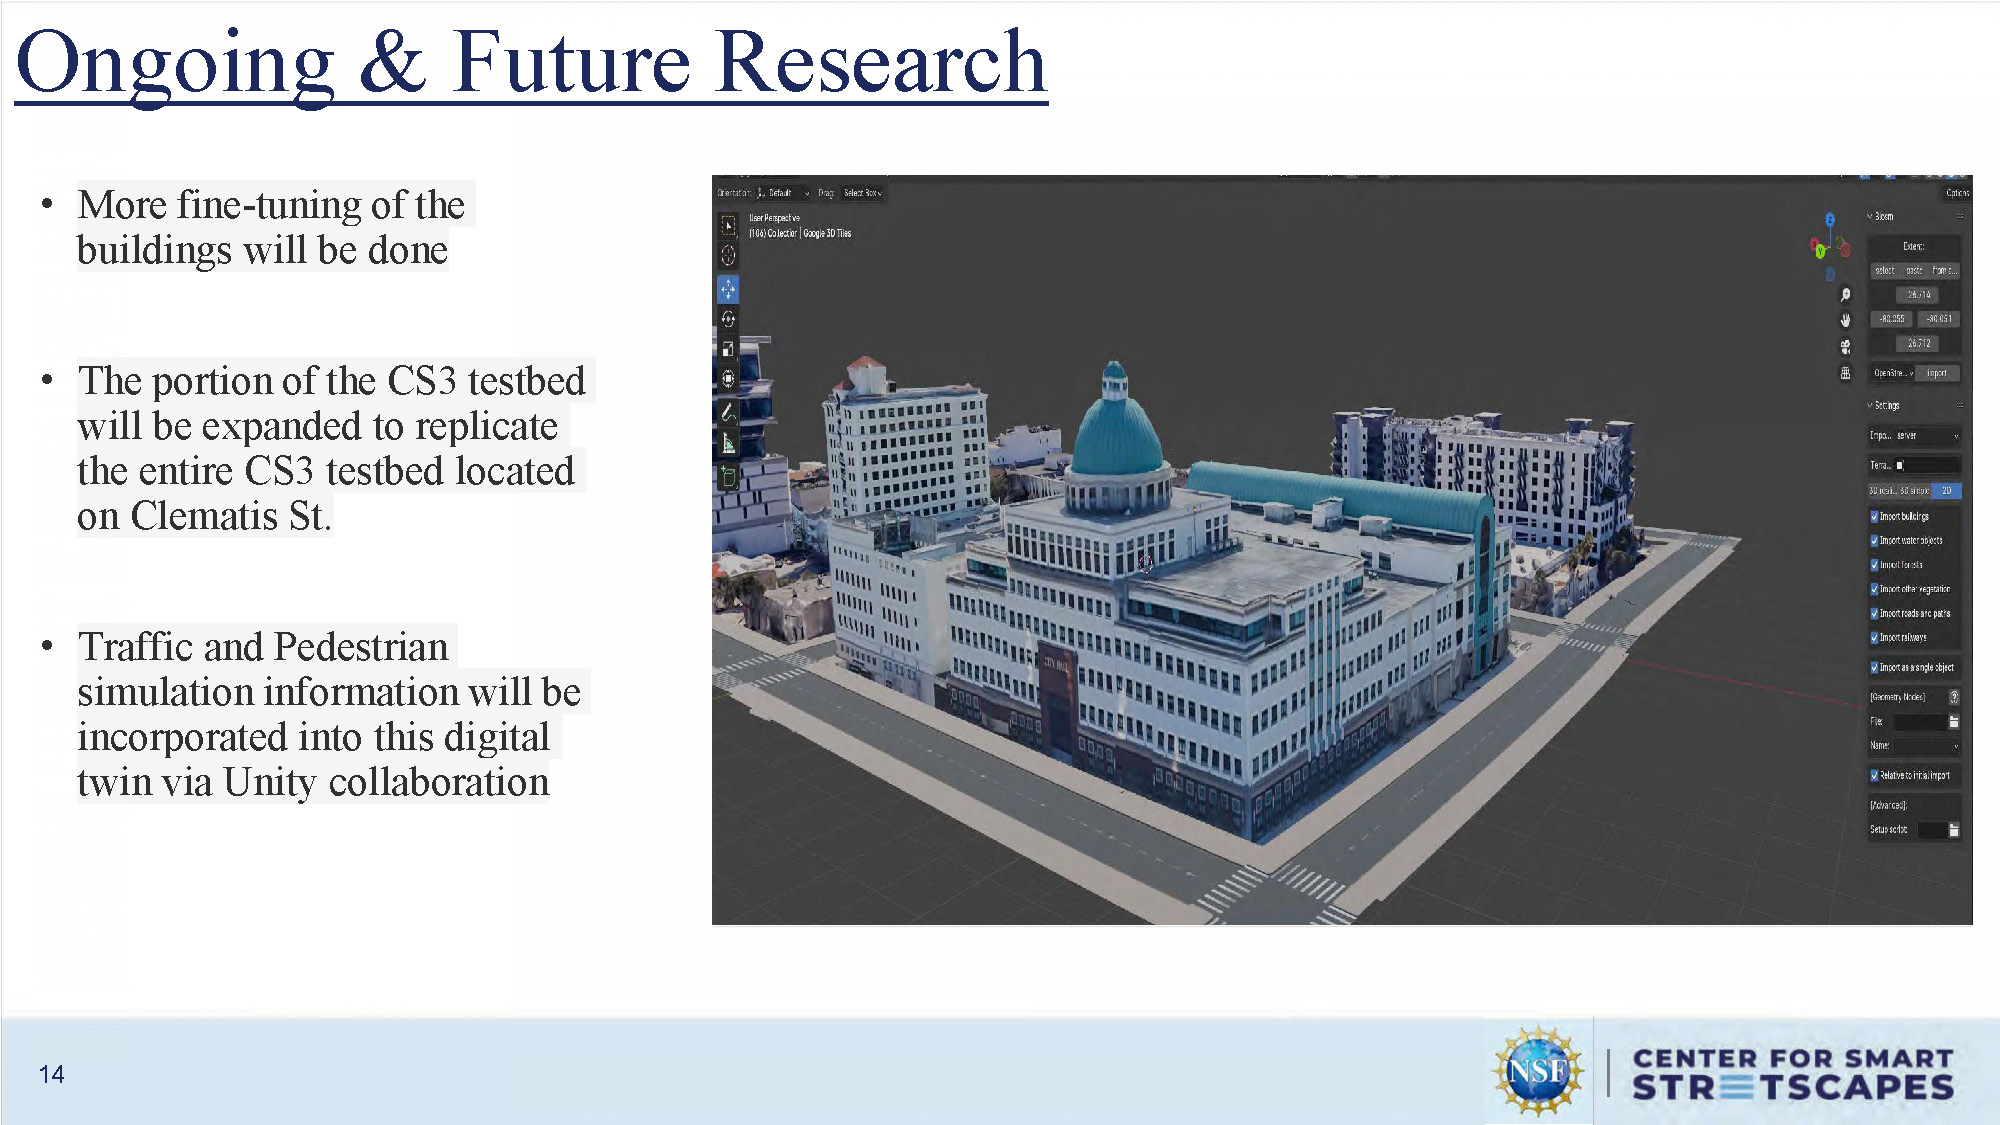Screen dimensions: 2000x1125
Task: Click the hand pan icon beside the viewport
Action: (1845, 320)
